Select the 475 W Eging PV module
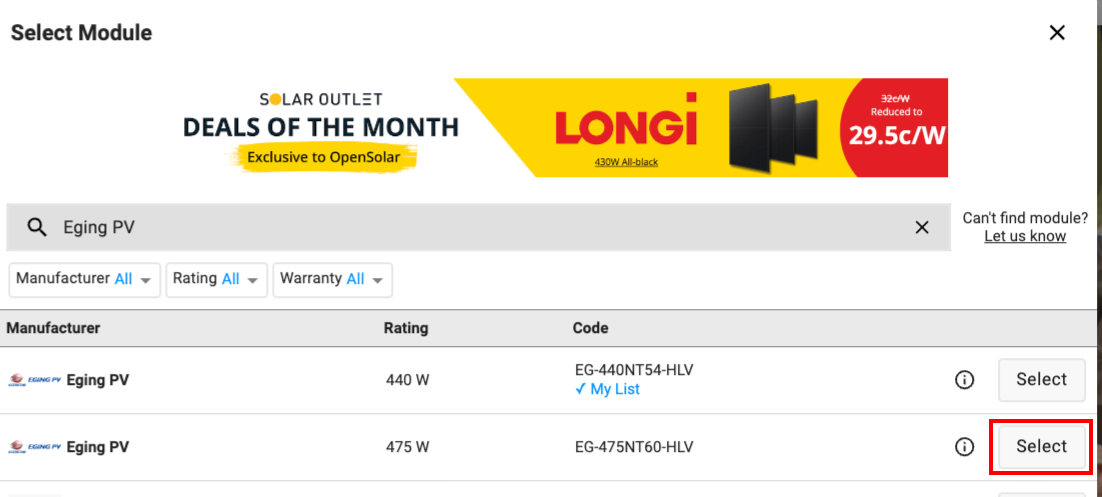The image size is (1102, 497). tap(1042, 446)
